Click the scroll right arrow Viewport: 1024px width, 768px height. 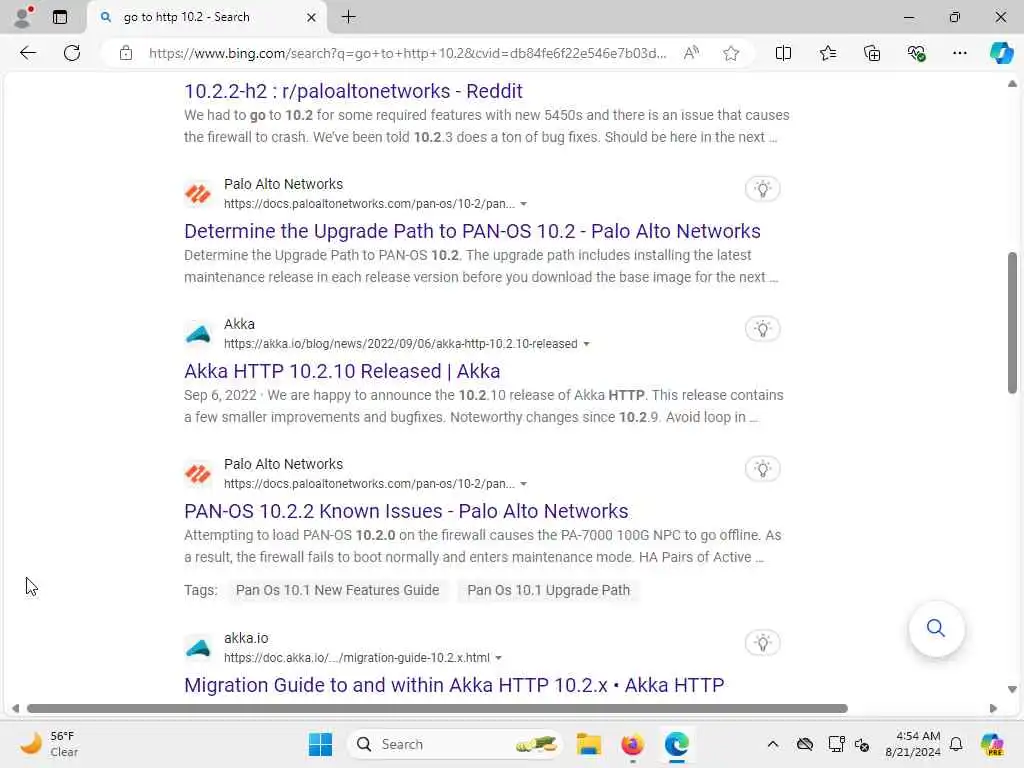993,709
